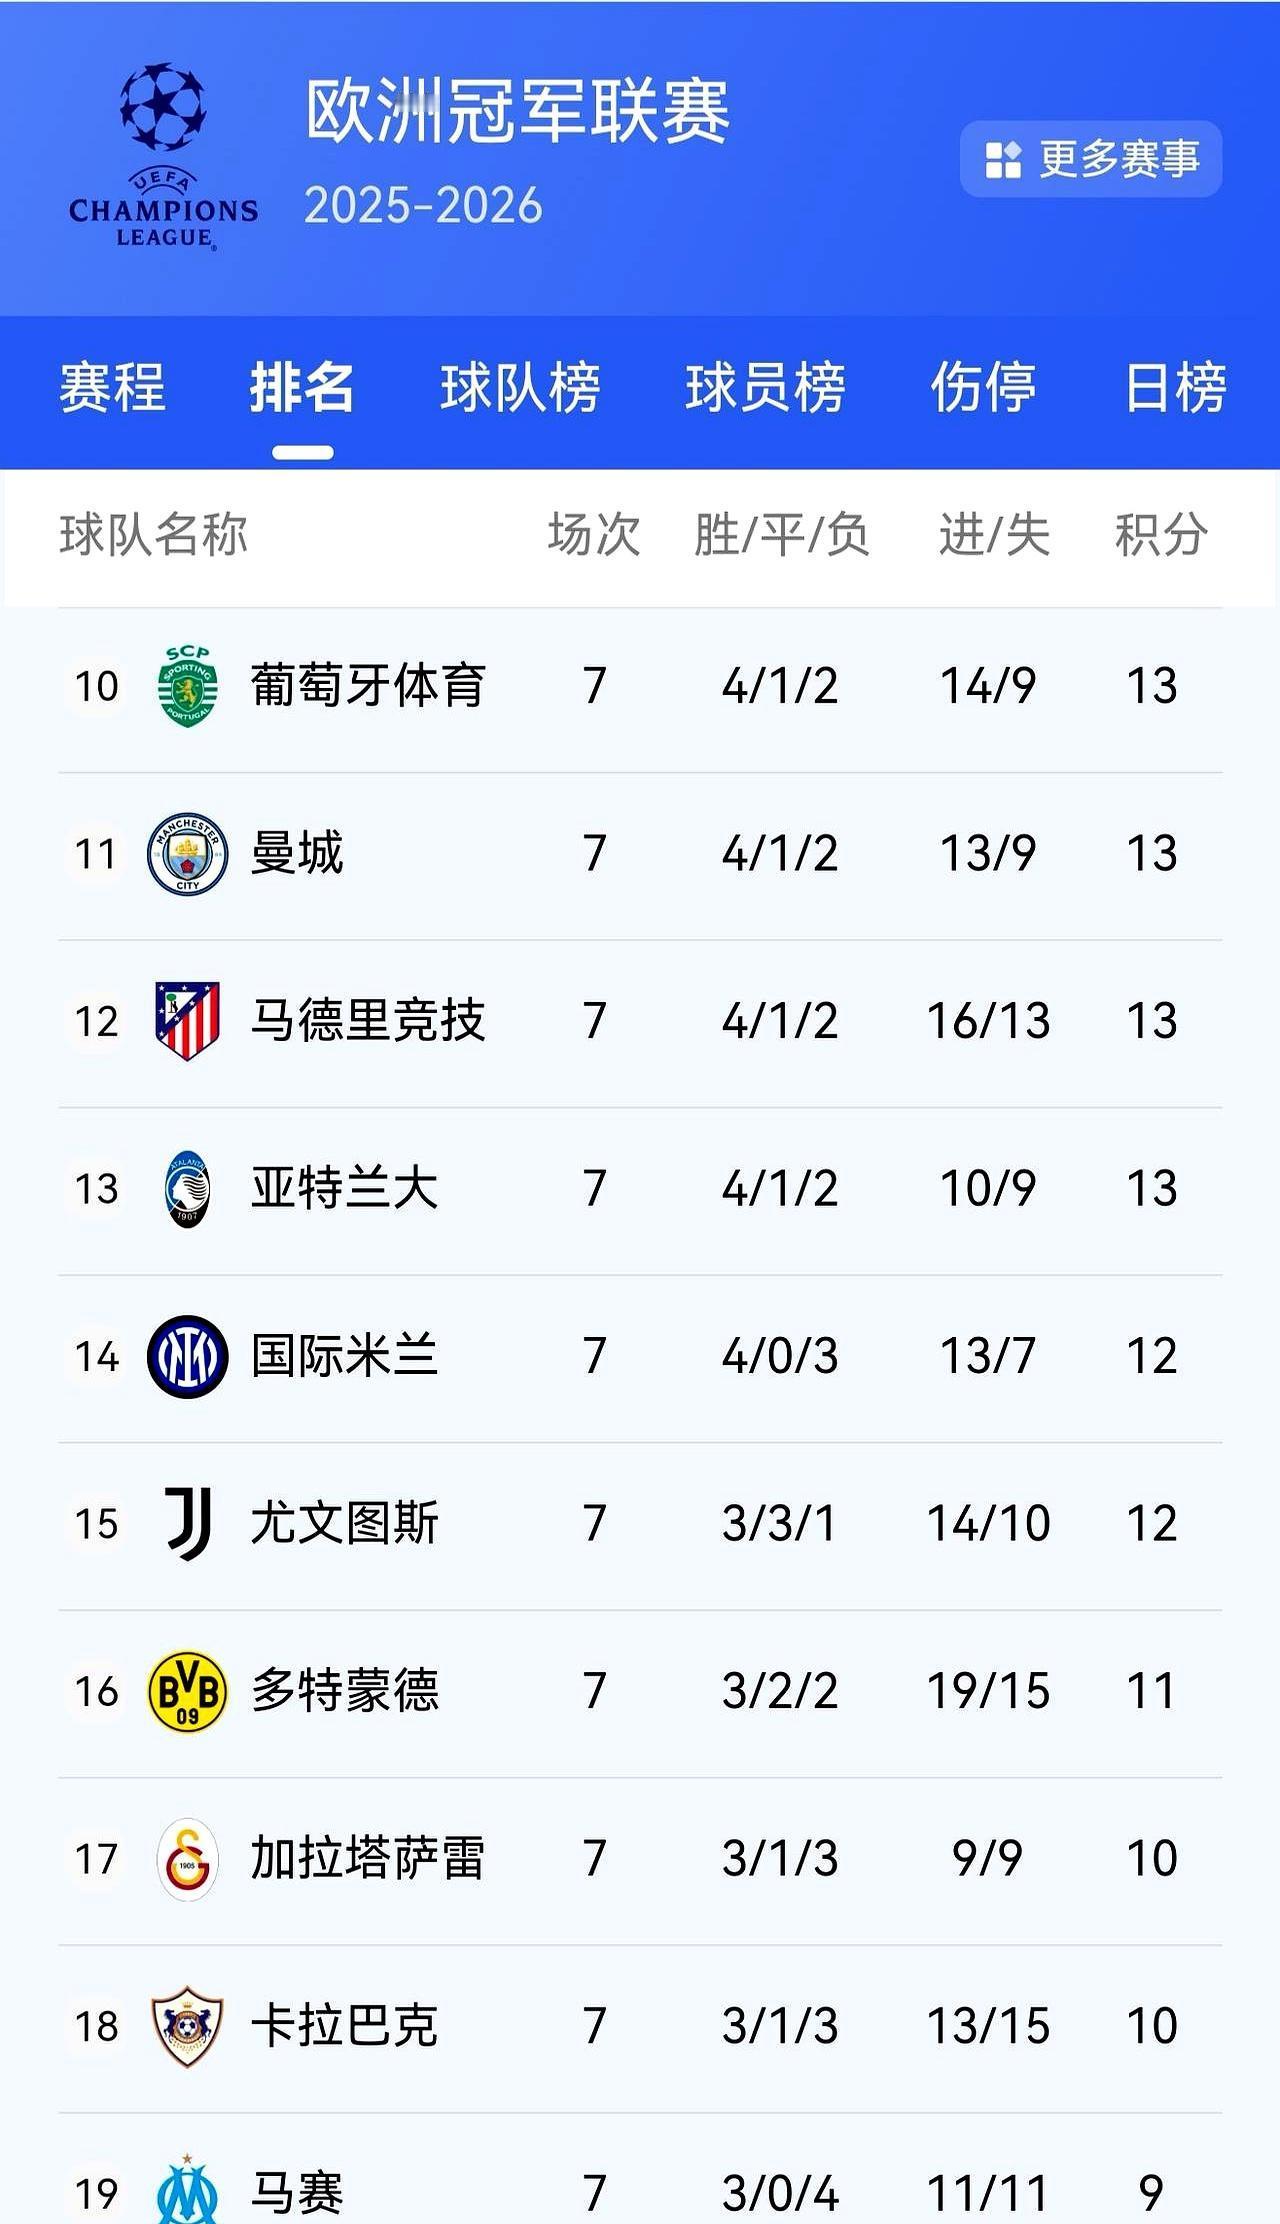
Task: Switch to the 赛程 schedule tab
Action: click(x=112, y=387)
